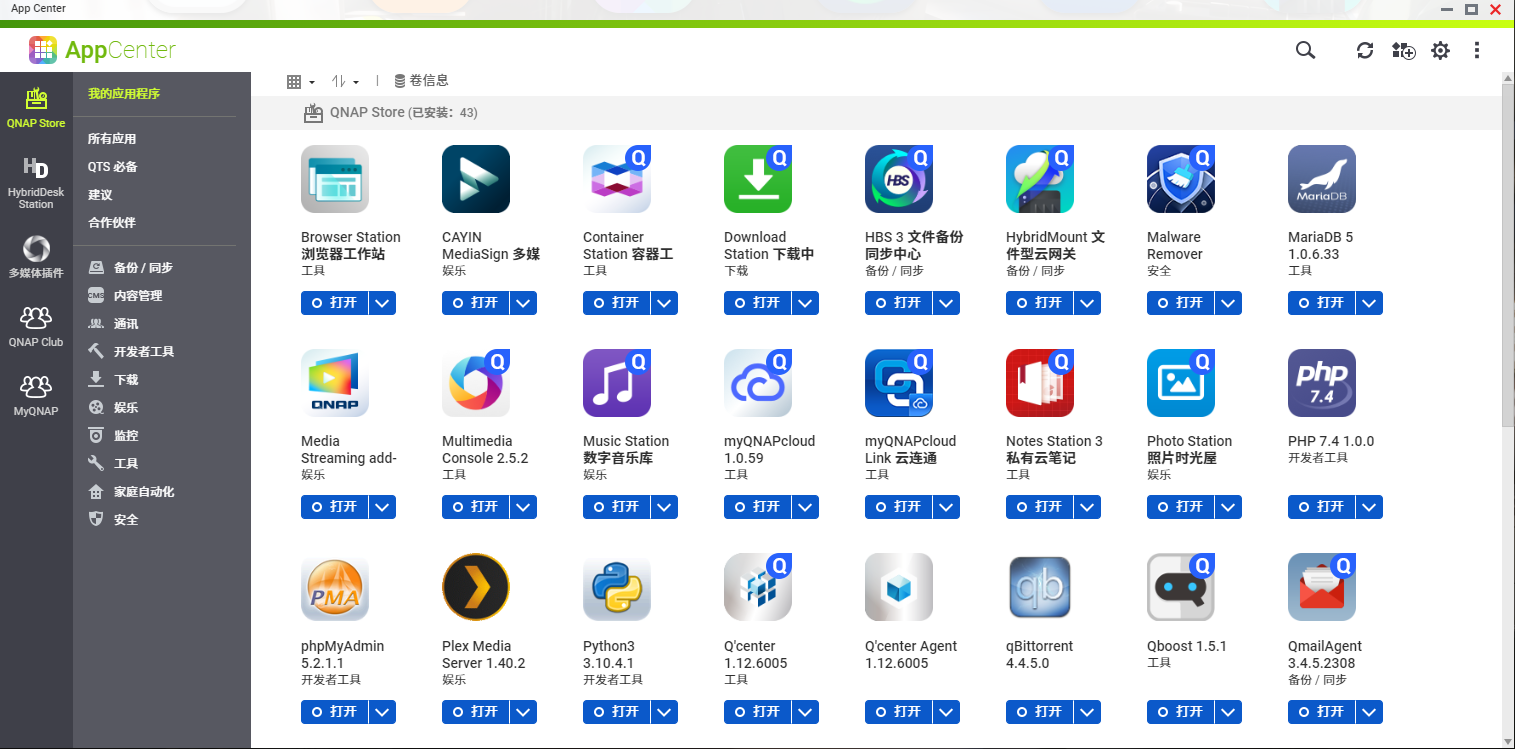Expand dropdown arrow beside Browser Station open button
The width and height of the screenshot is (1515, 749).
coord(383,303)
